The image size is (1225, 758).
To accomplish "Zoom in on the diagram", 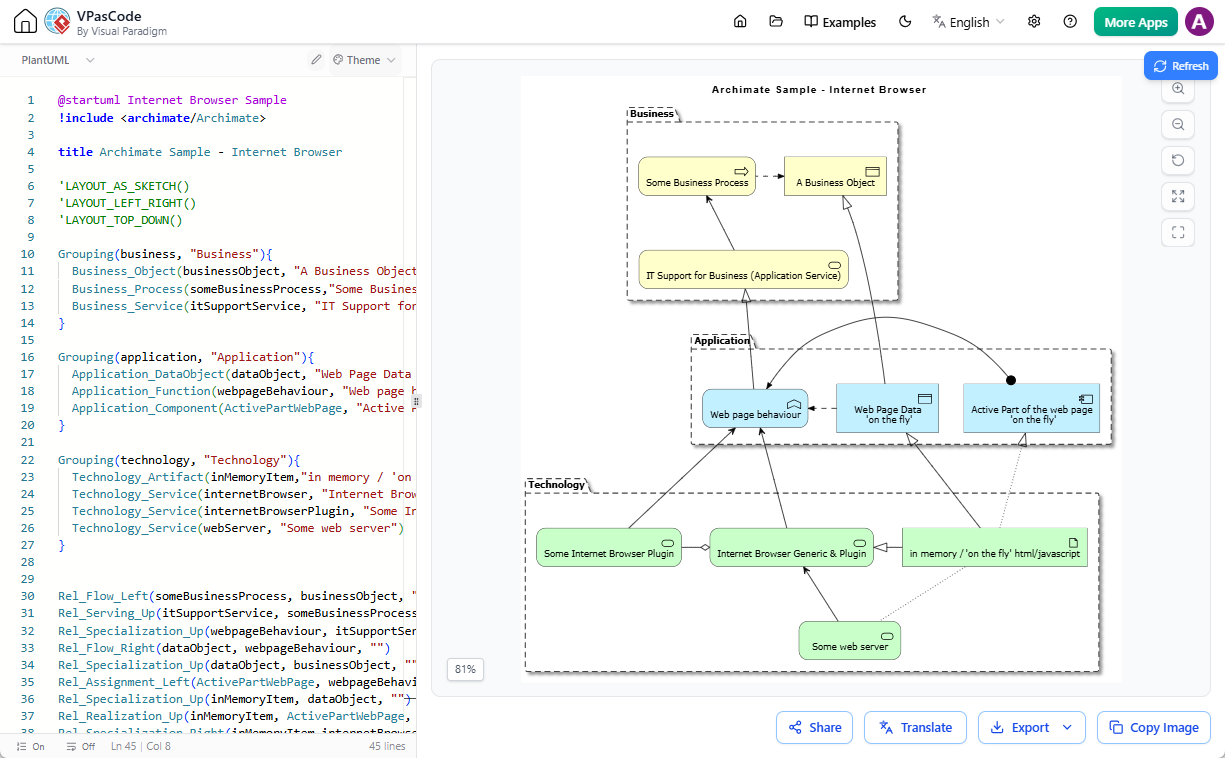I will pos(1178,89).
